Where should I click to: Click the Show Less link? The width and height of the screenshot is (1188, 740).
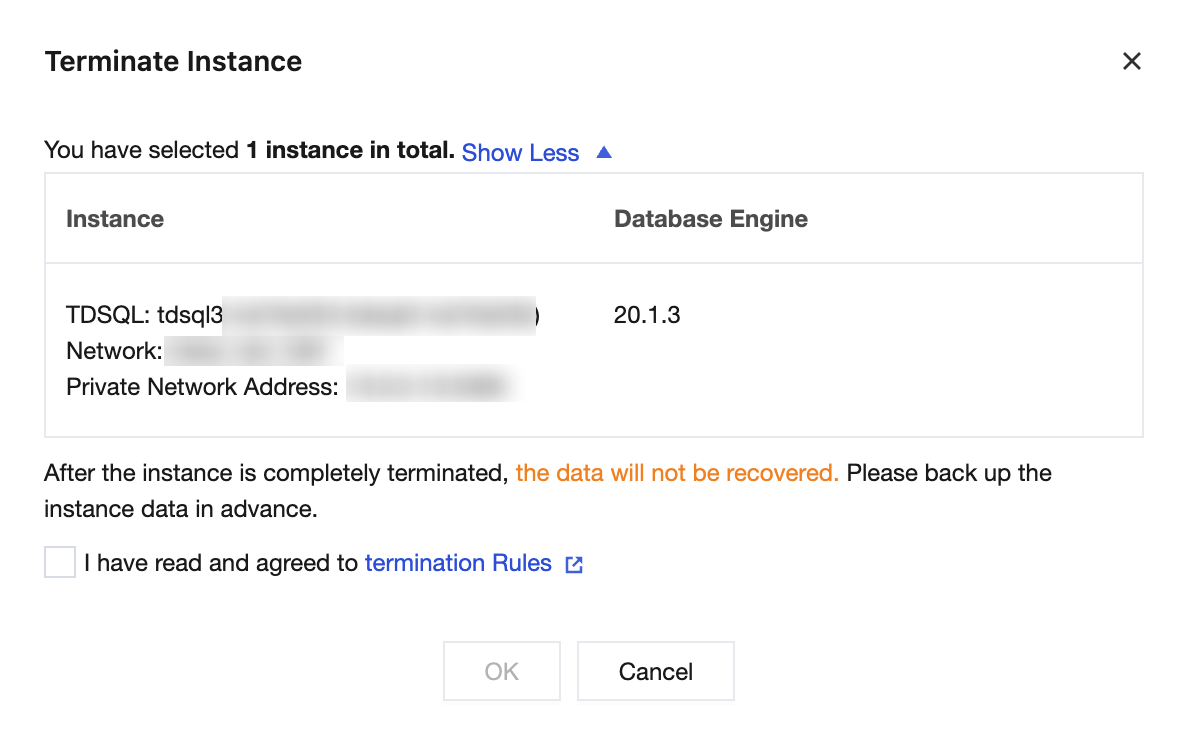click(x=520, y=153)
